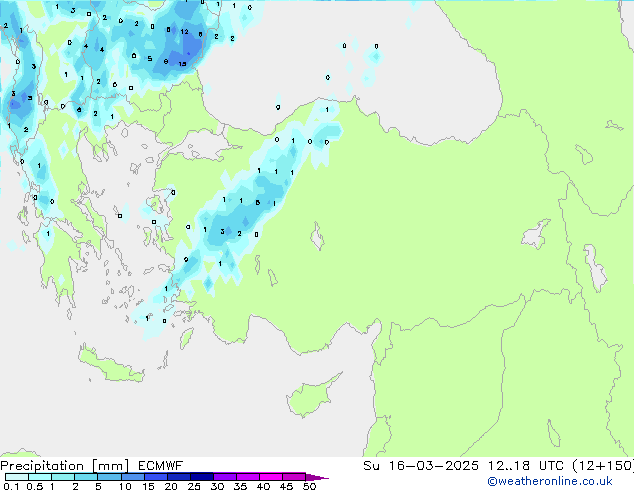Click the 0.1–0.5 mm legend swatch
The image size is (634, 490).
pyautogui.click(x=17, y=477)
